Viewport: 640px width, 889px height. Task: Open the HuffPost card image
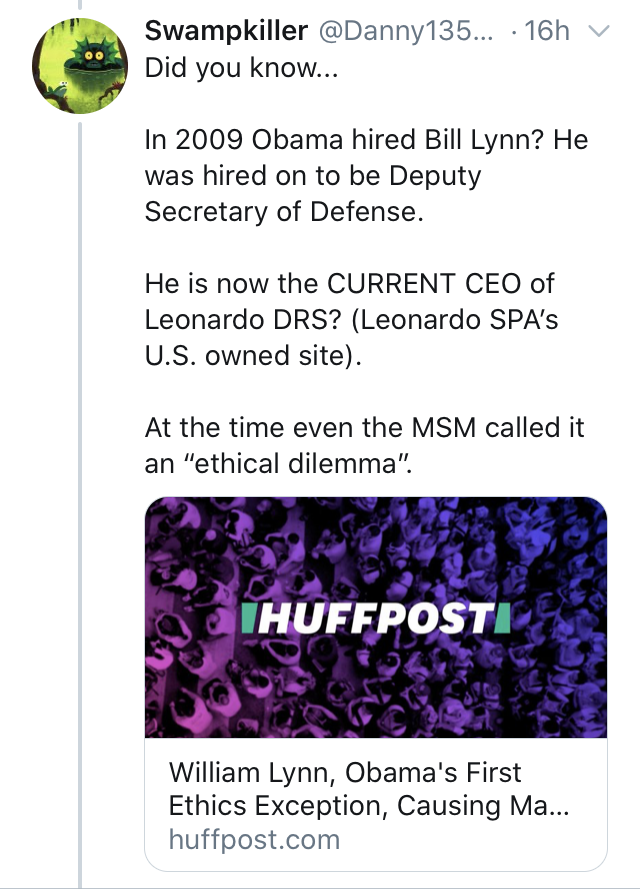click(x=376, y=617)
